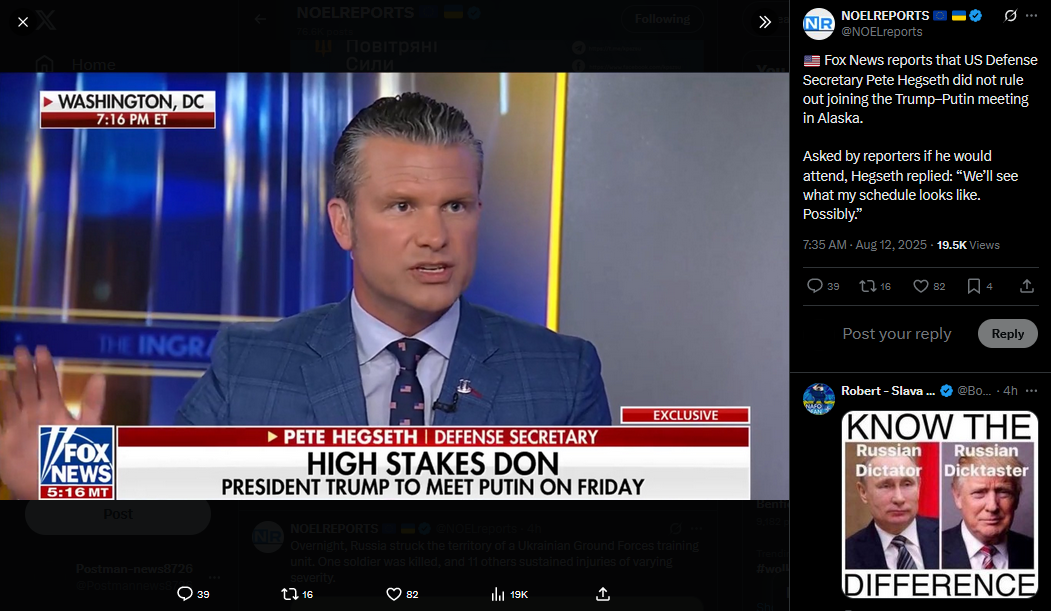
Task: Open the 7:35 AM · Aug 12, 2025 timestamp
Action: [x=865, y=245]
